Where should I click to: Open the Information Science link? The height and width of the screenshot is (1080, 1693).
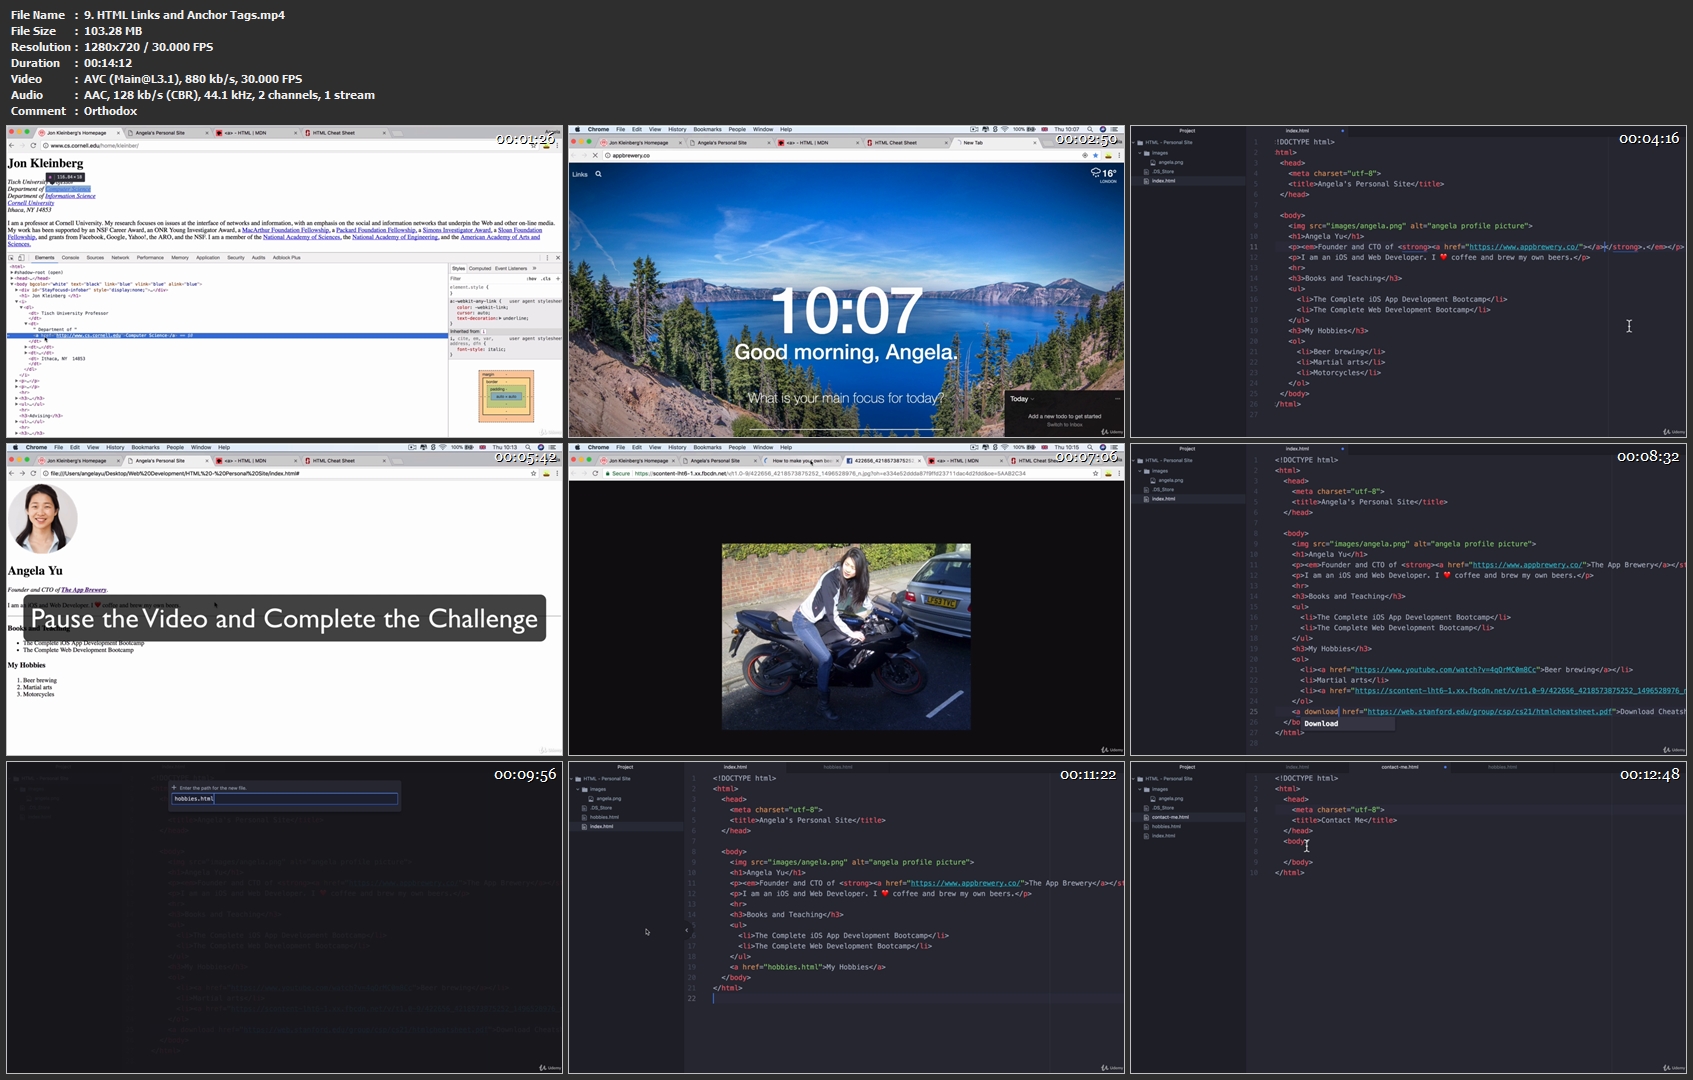coord(70,196)
